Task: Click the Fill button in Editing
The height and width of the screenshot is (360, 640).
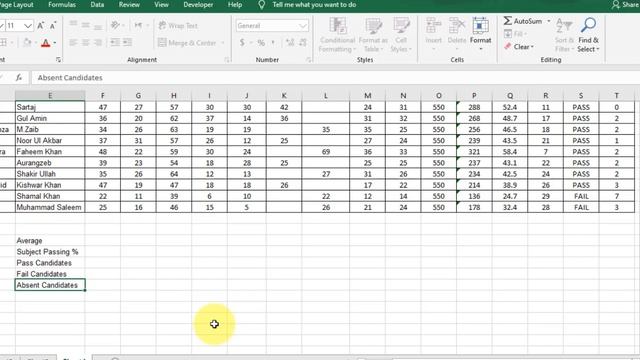Action: pyautogui.click(x=516, y=34)
